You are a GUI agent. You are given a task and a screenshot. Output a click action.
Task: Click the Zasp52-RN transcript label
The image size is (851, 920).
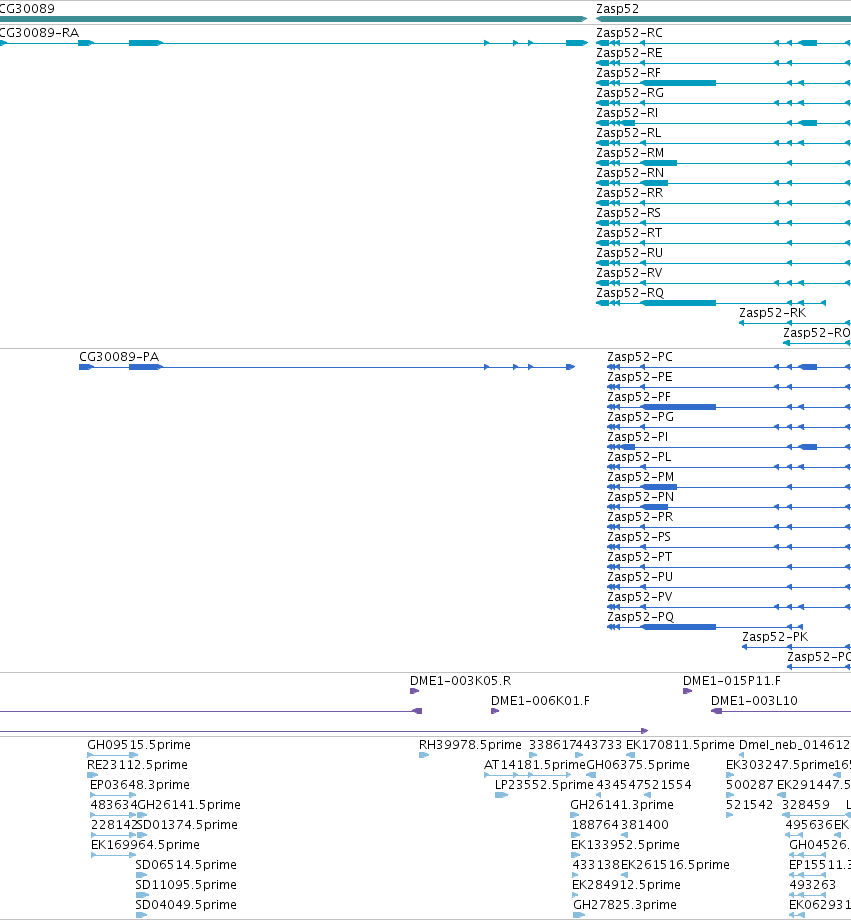click(x=630, y=172)
